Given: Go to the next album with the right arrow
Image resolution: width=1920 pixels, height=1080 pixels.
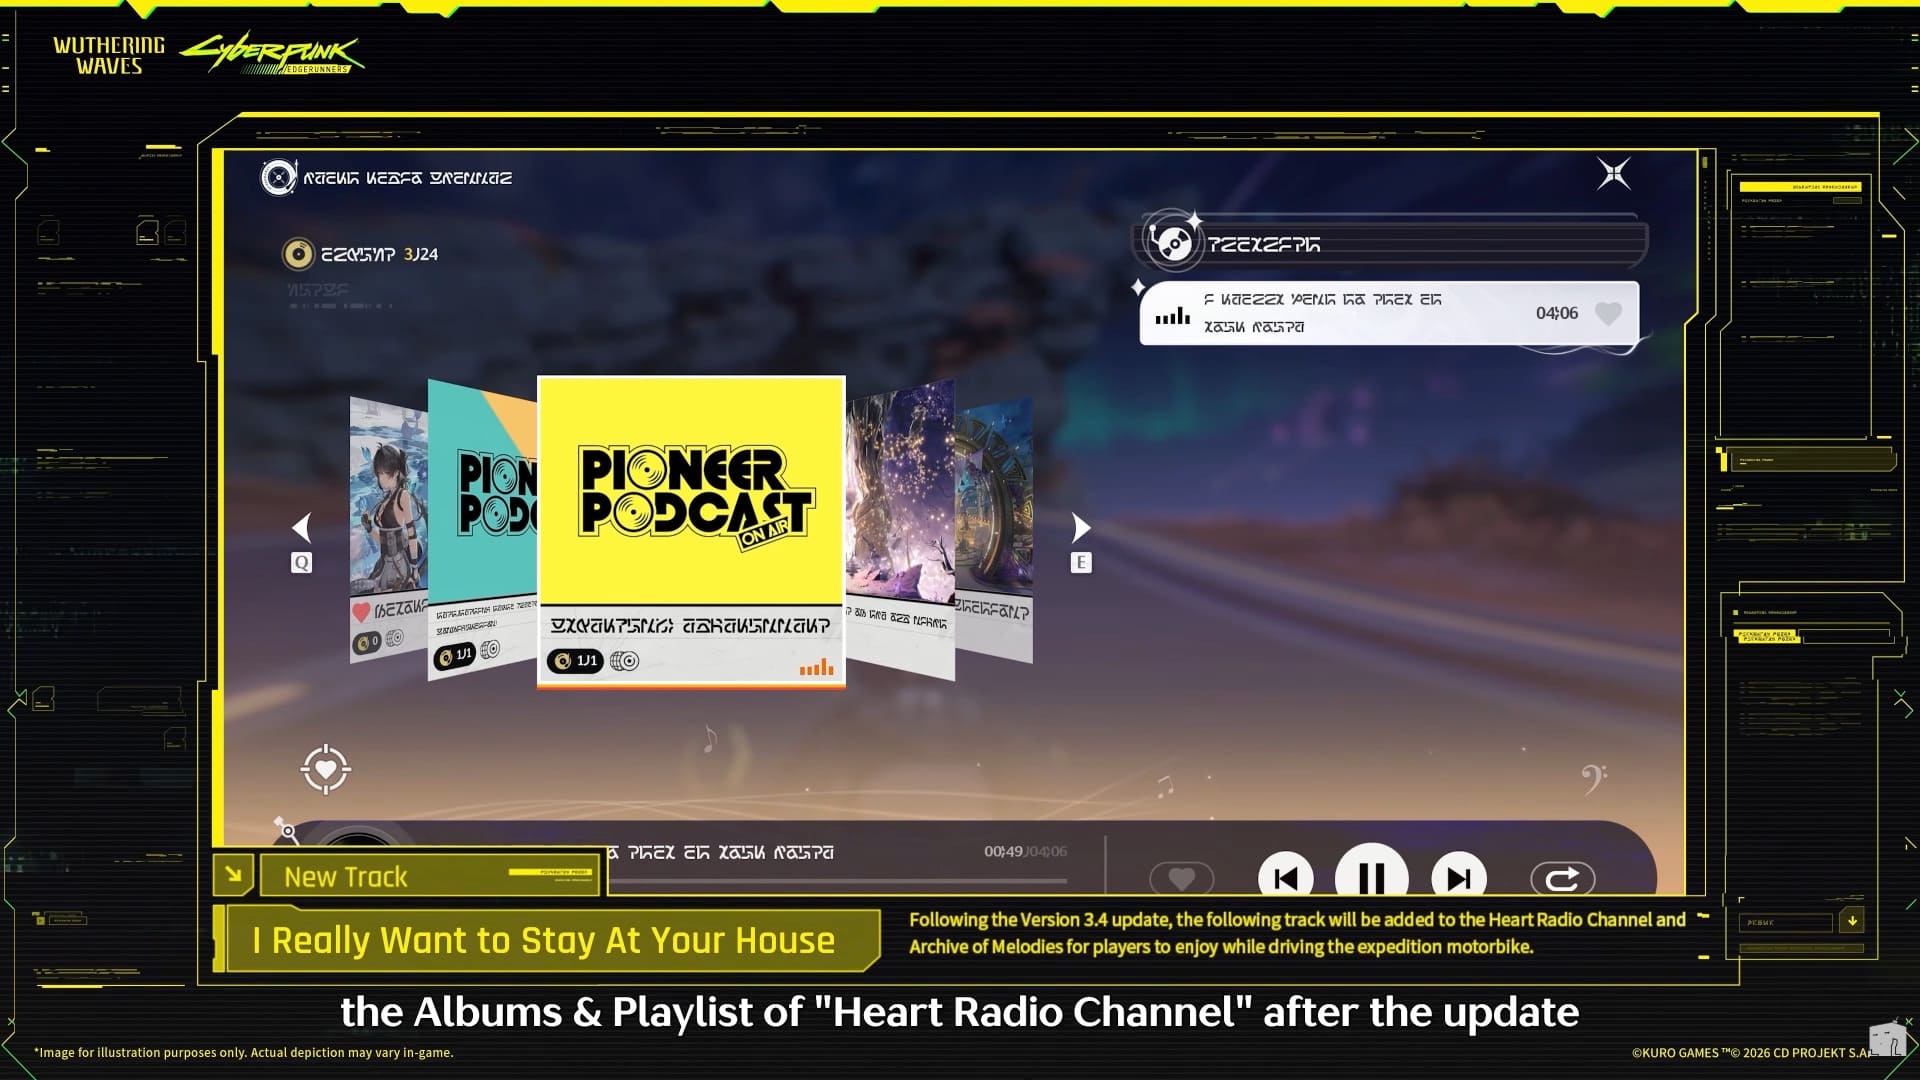Looking at the screenshot, I should coord(1080,527).
